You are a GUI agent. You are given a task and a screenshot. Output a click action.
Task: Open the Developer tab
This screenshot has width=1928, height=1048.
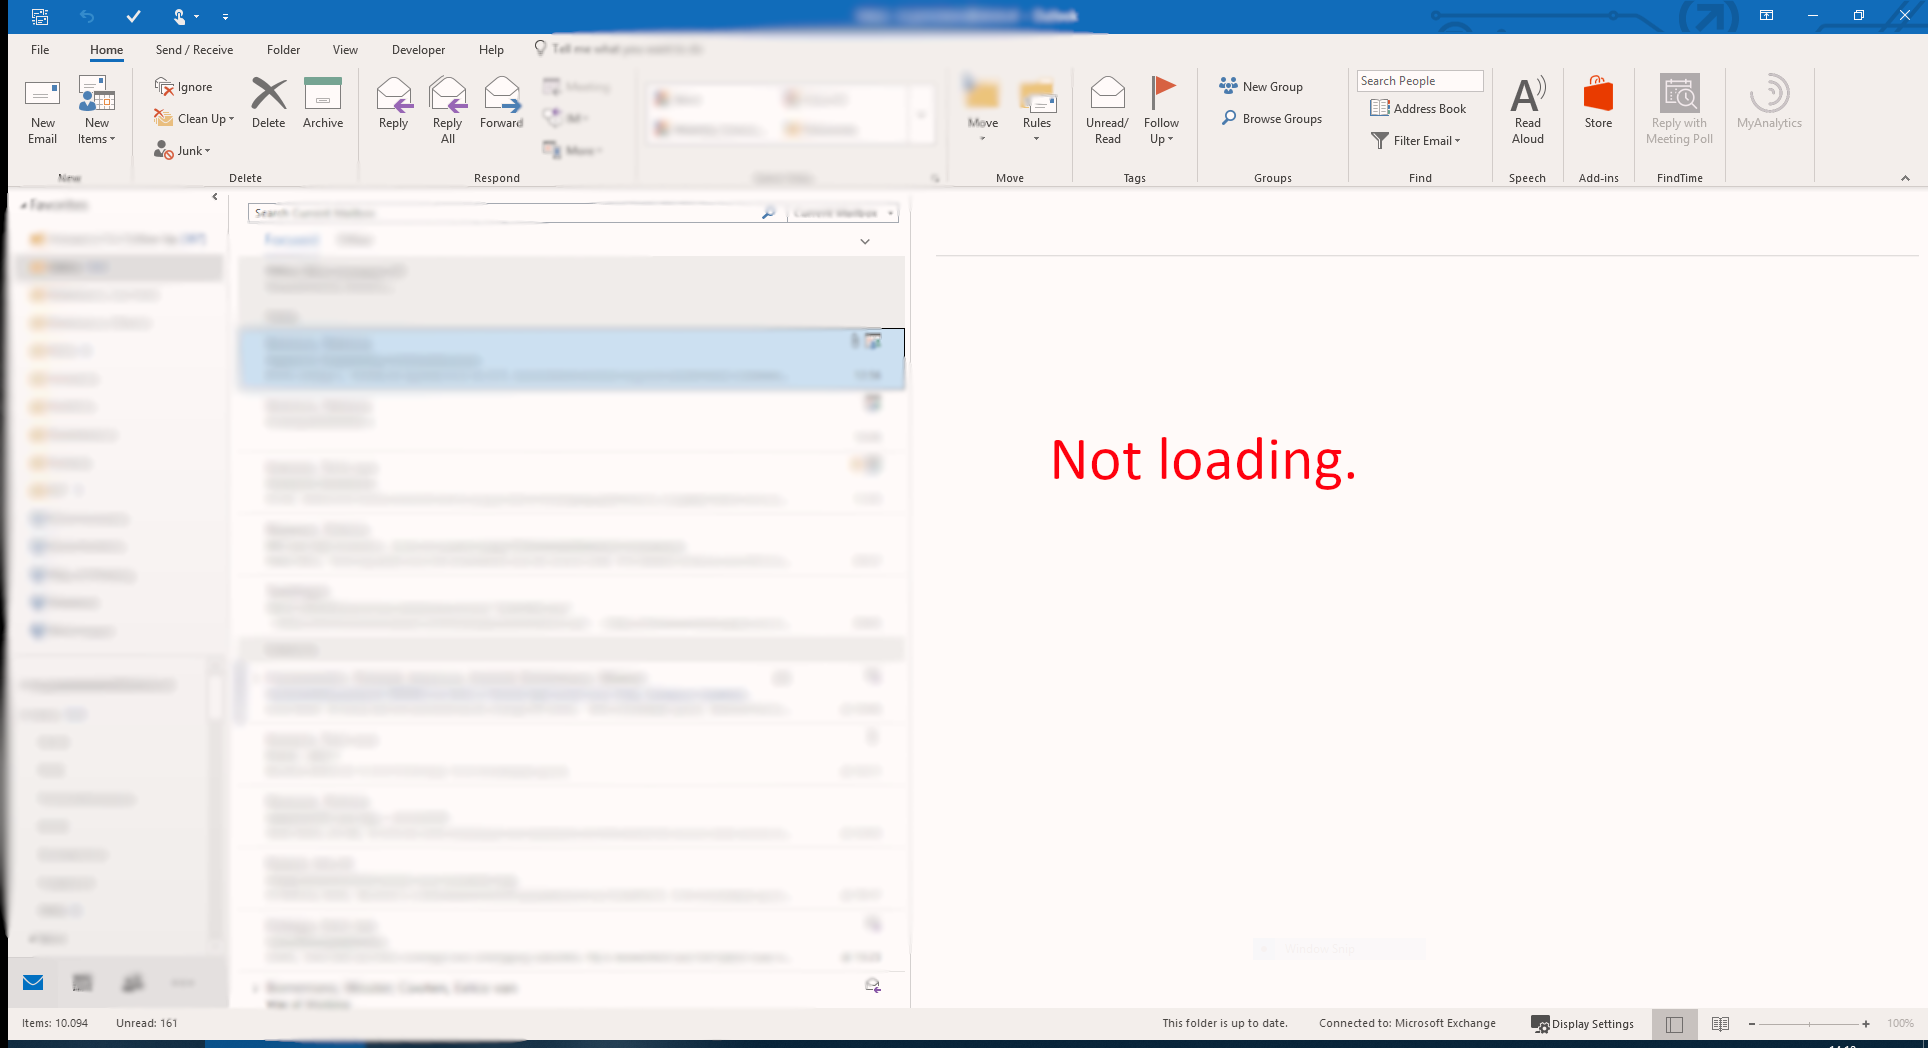click(x=418, y=49)
